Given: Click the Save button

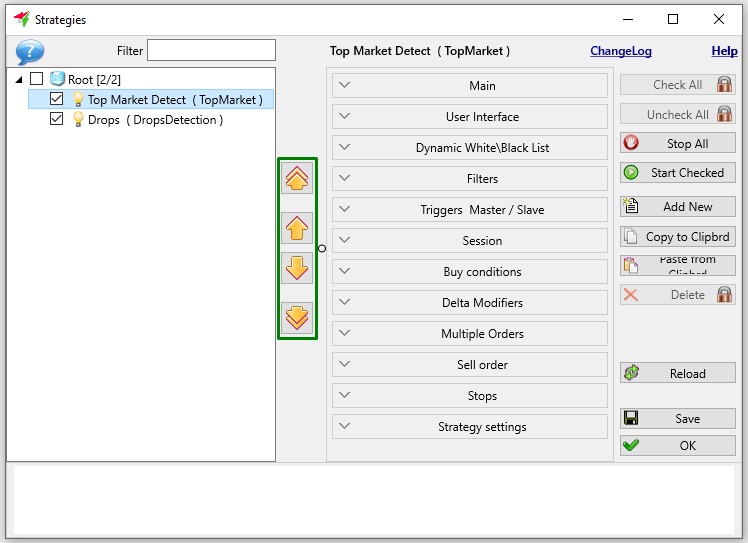Looking at the screenshot, I should 677,418.
